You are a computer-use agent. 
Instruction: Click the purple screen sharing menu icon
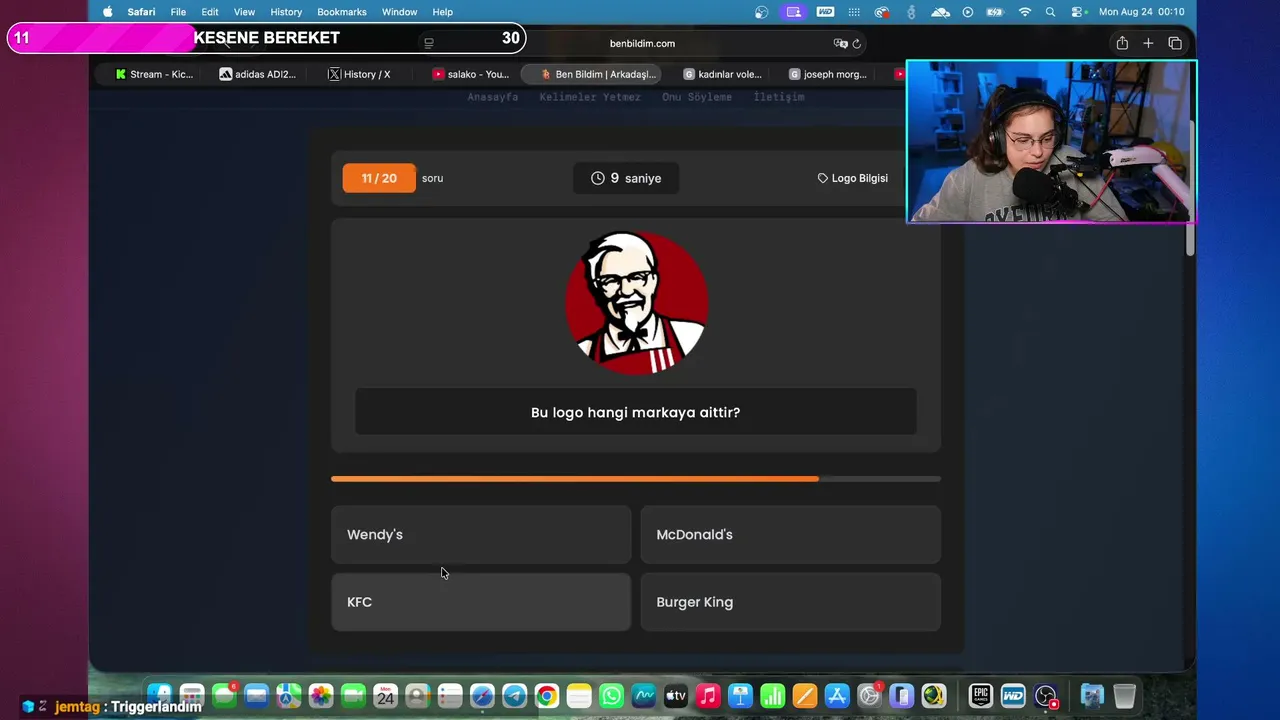(x=794, y=12)
